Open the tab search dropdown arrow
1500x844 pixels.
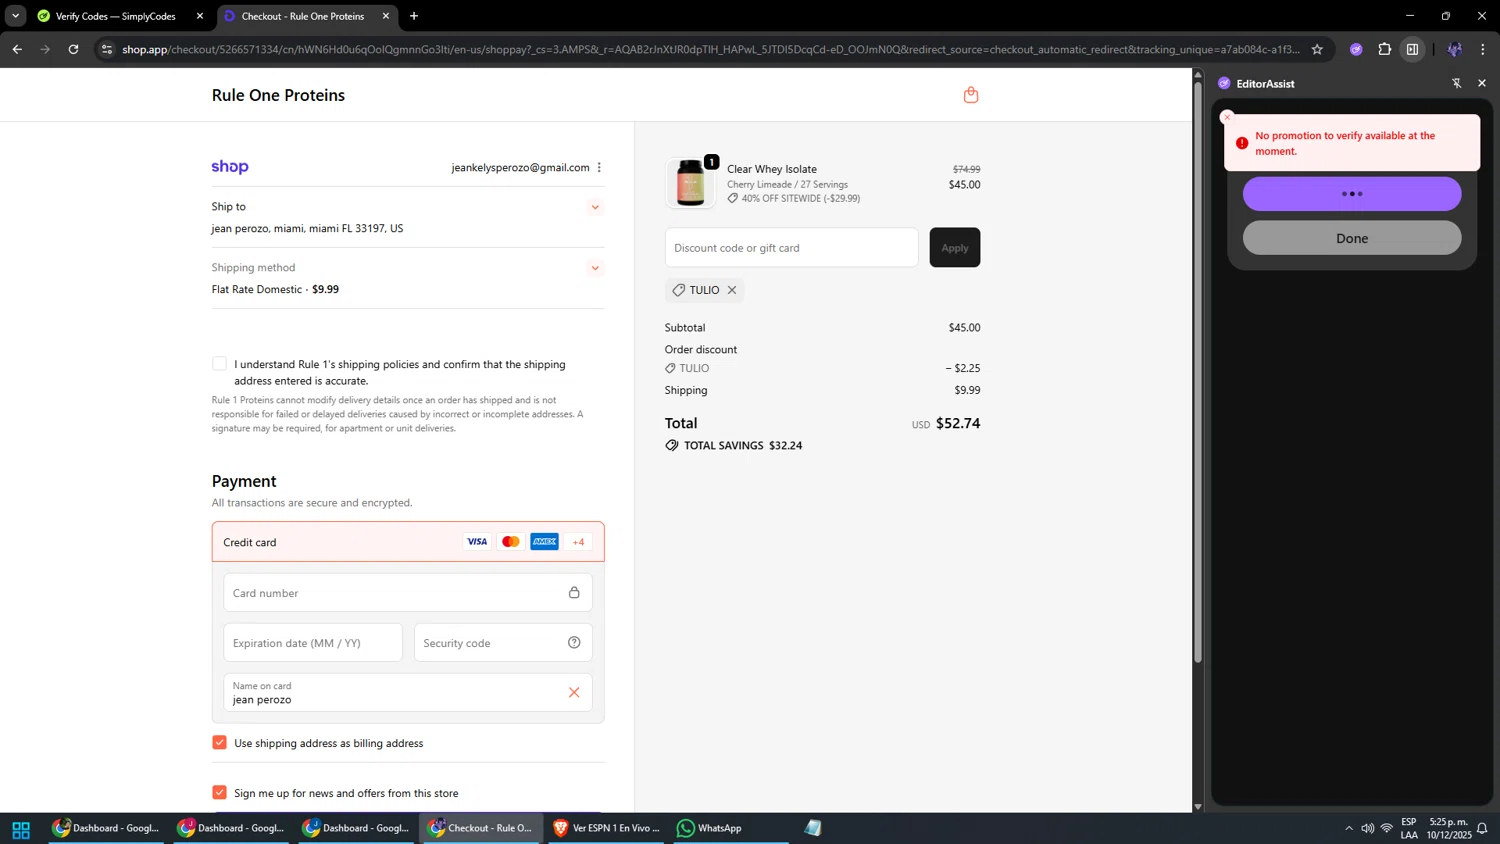pos(15,16)
